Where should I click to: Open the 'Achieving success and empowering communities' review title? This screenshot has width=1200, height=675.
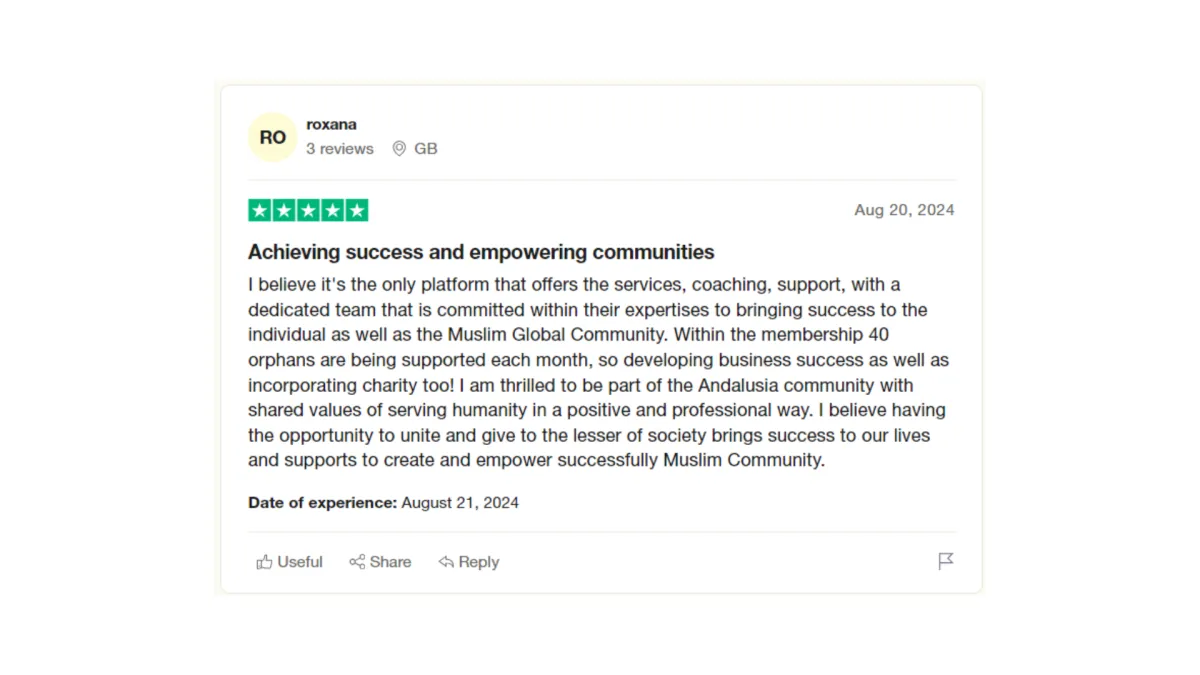pyautogui.click(x=481, y=252)
